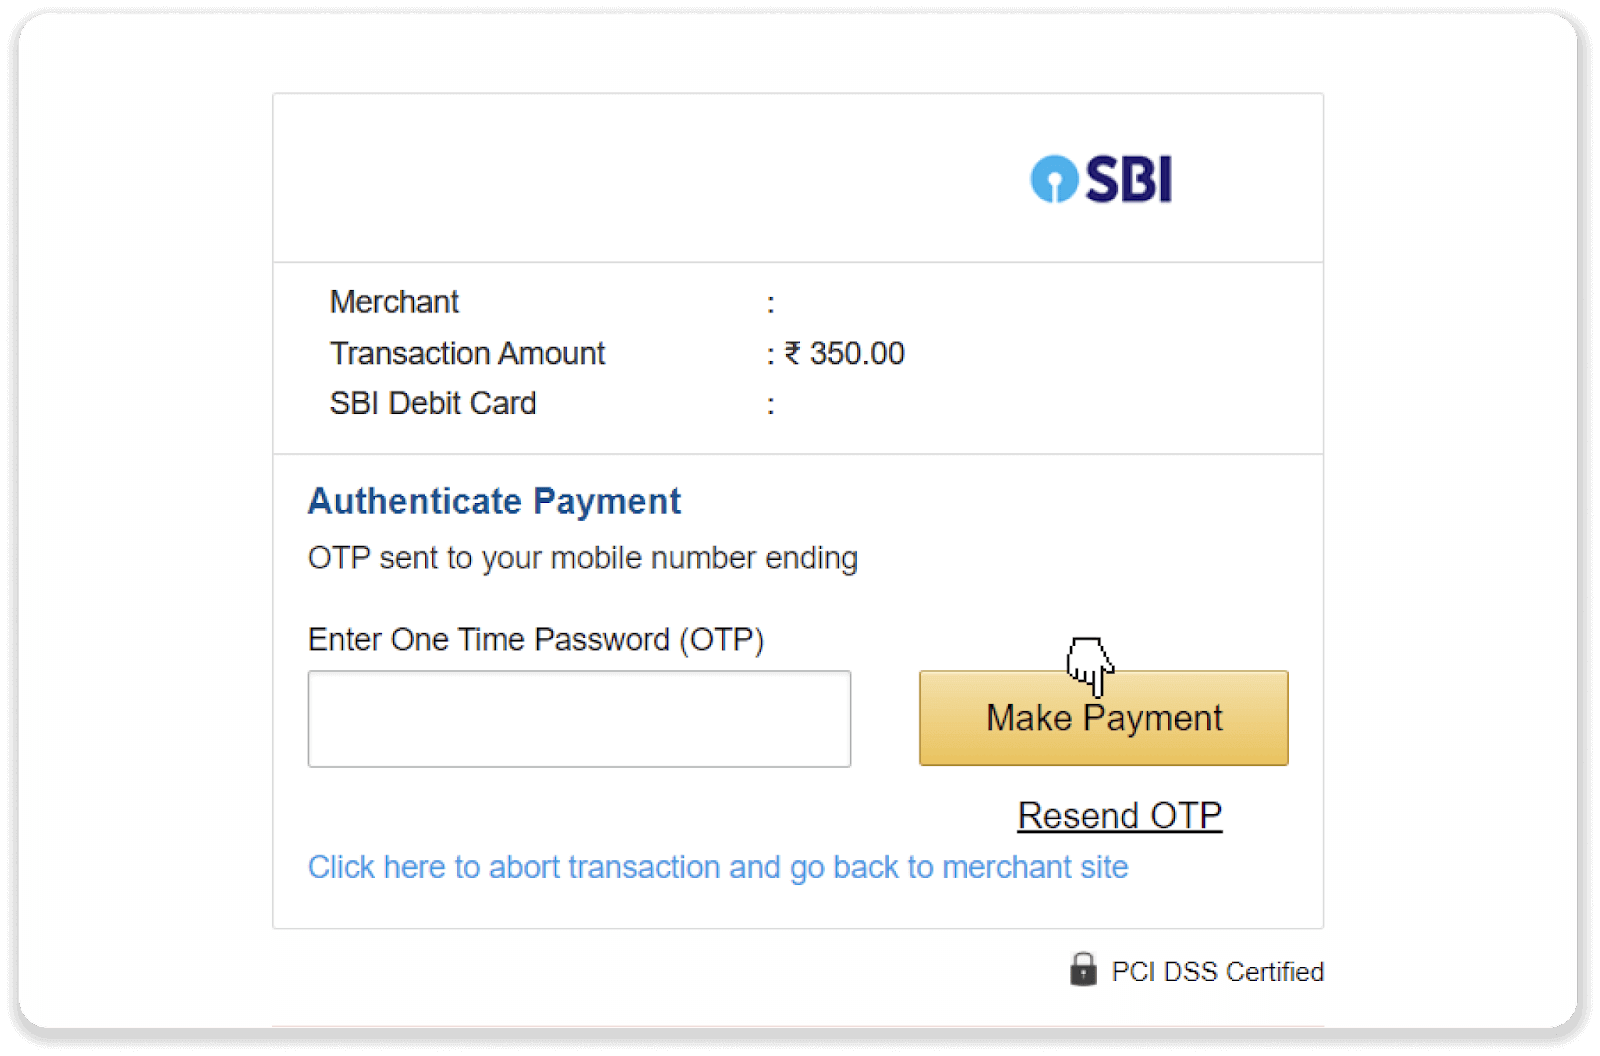Click the SBI wordmark text
Viewport: 1600px width, 1056px height.
[x=1129, y=180]
